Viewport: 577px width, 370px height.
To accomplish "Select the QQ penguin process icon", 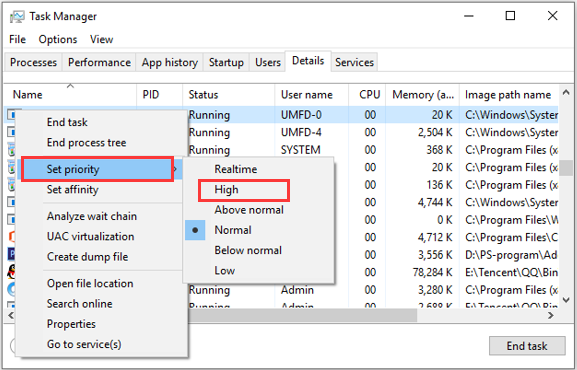I will 11,272.
